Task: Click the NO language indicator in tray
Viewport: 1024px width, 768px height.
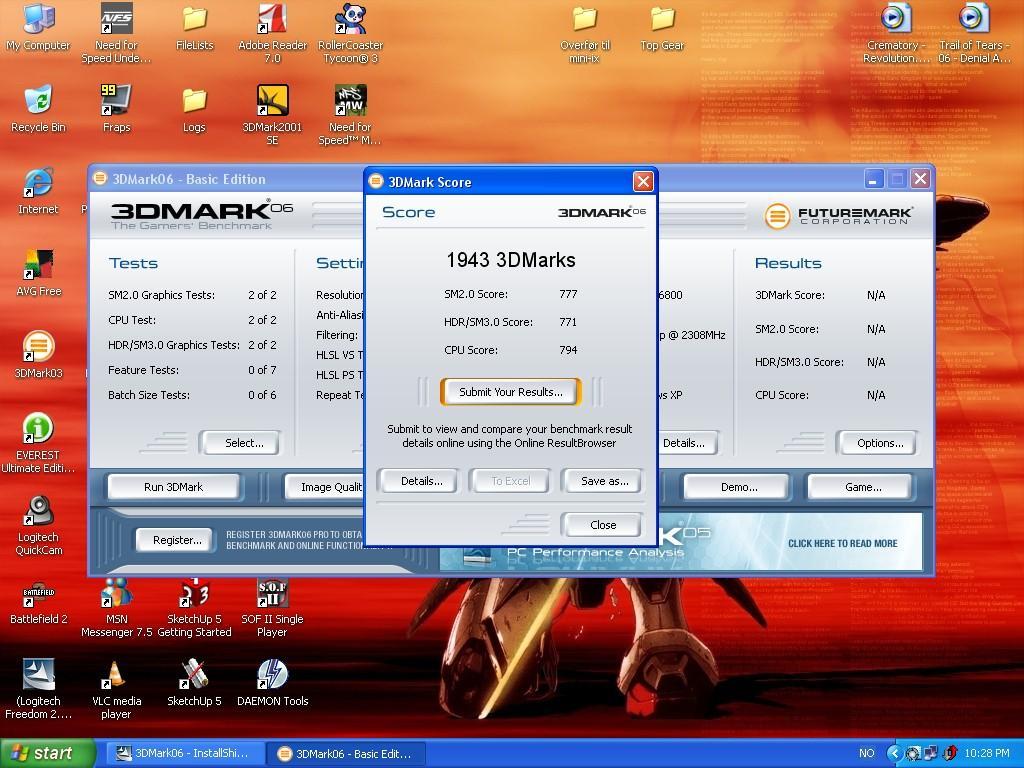Action: [x=866, y=753]
